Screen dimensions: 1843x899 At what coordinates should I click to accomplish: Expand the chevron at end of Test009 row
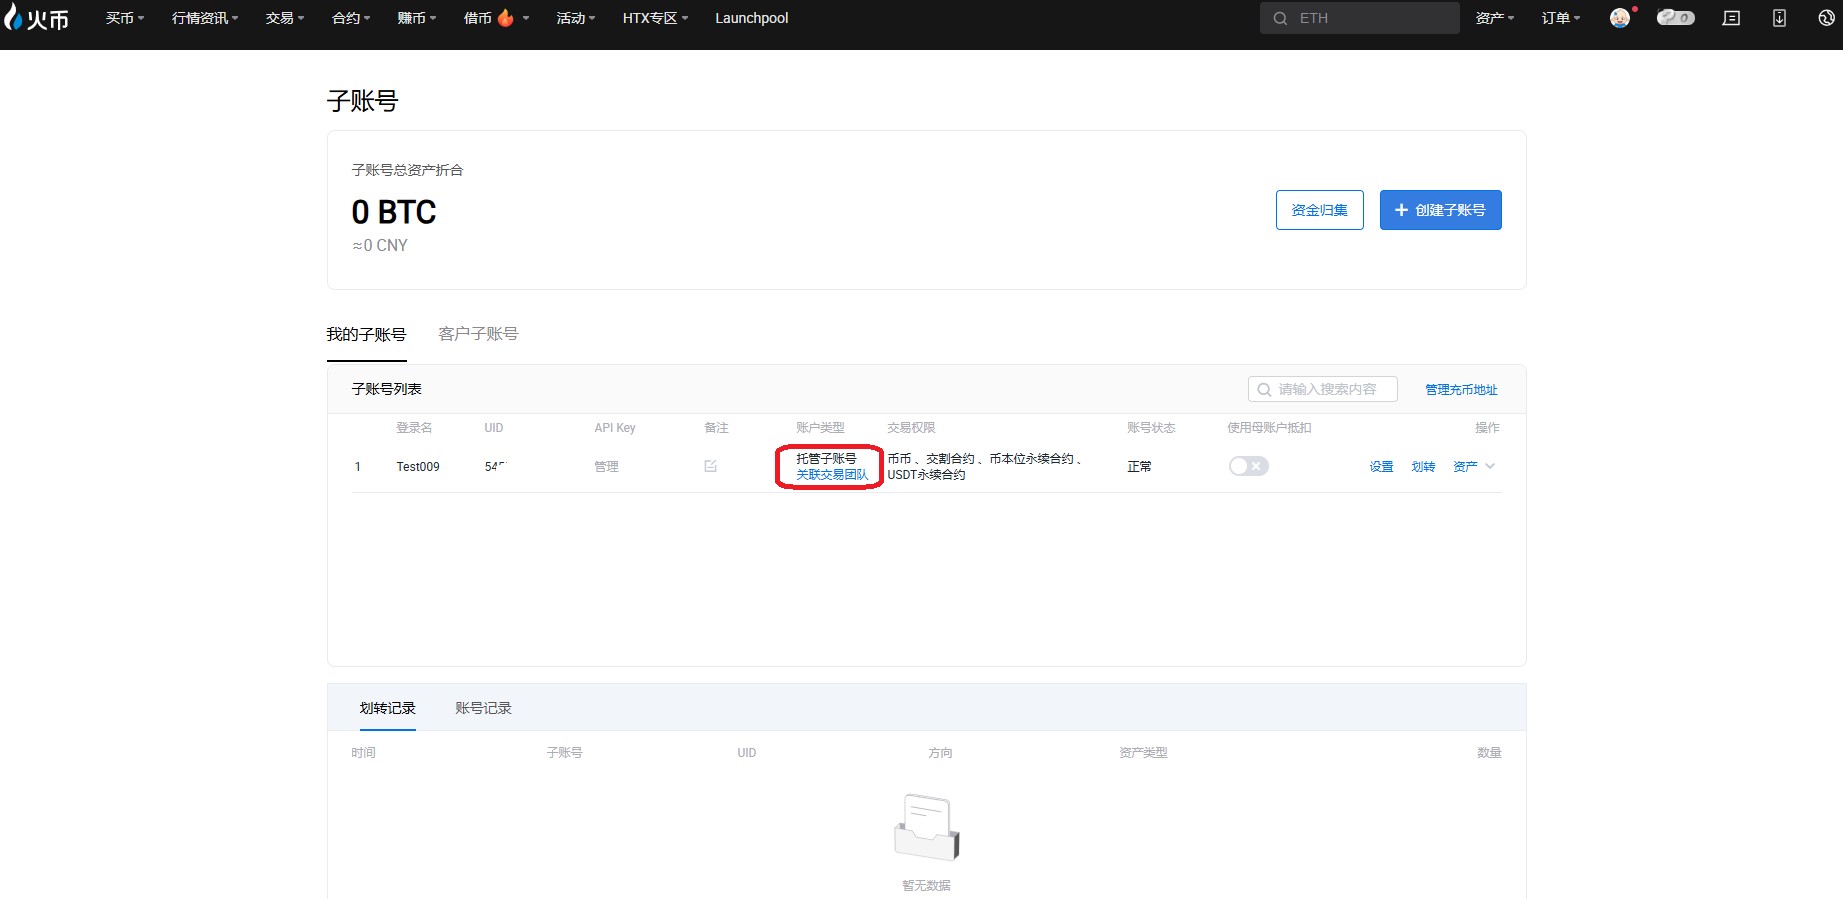click(1490, 466)
